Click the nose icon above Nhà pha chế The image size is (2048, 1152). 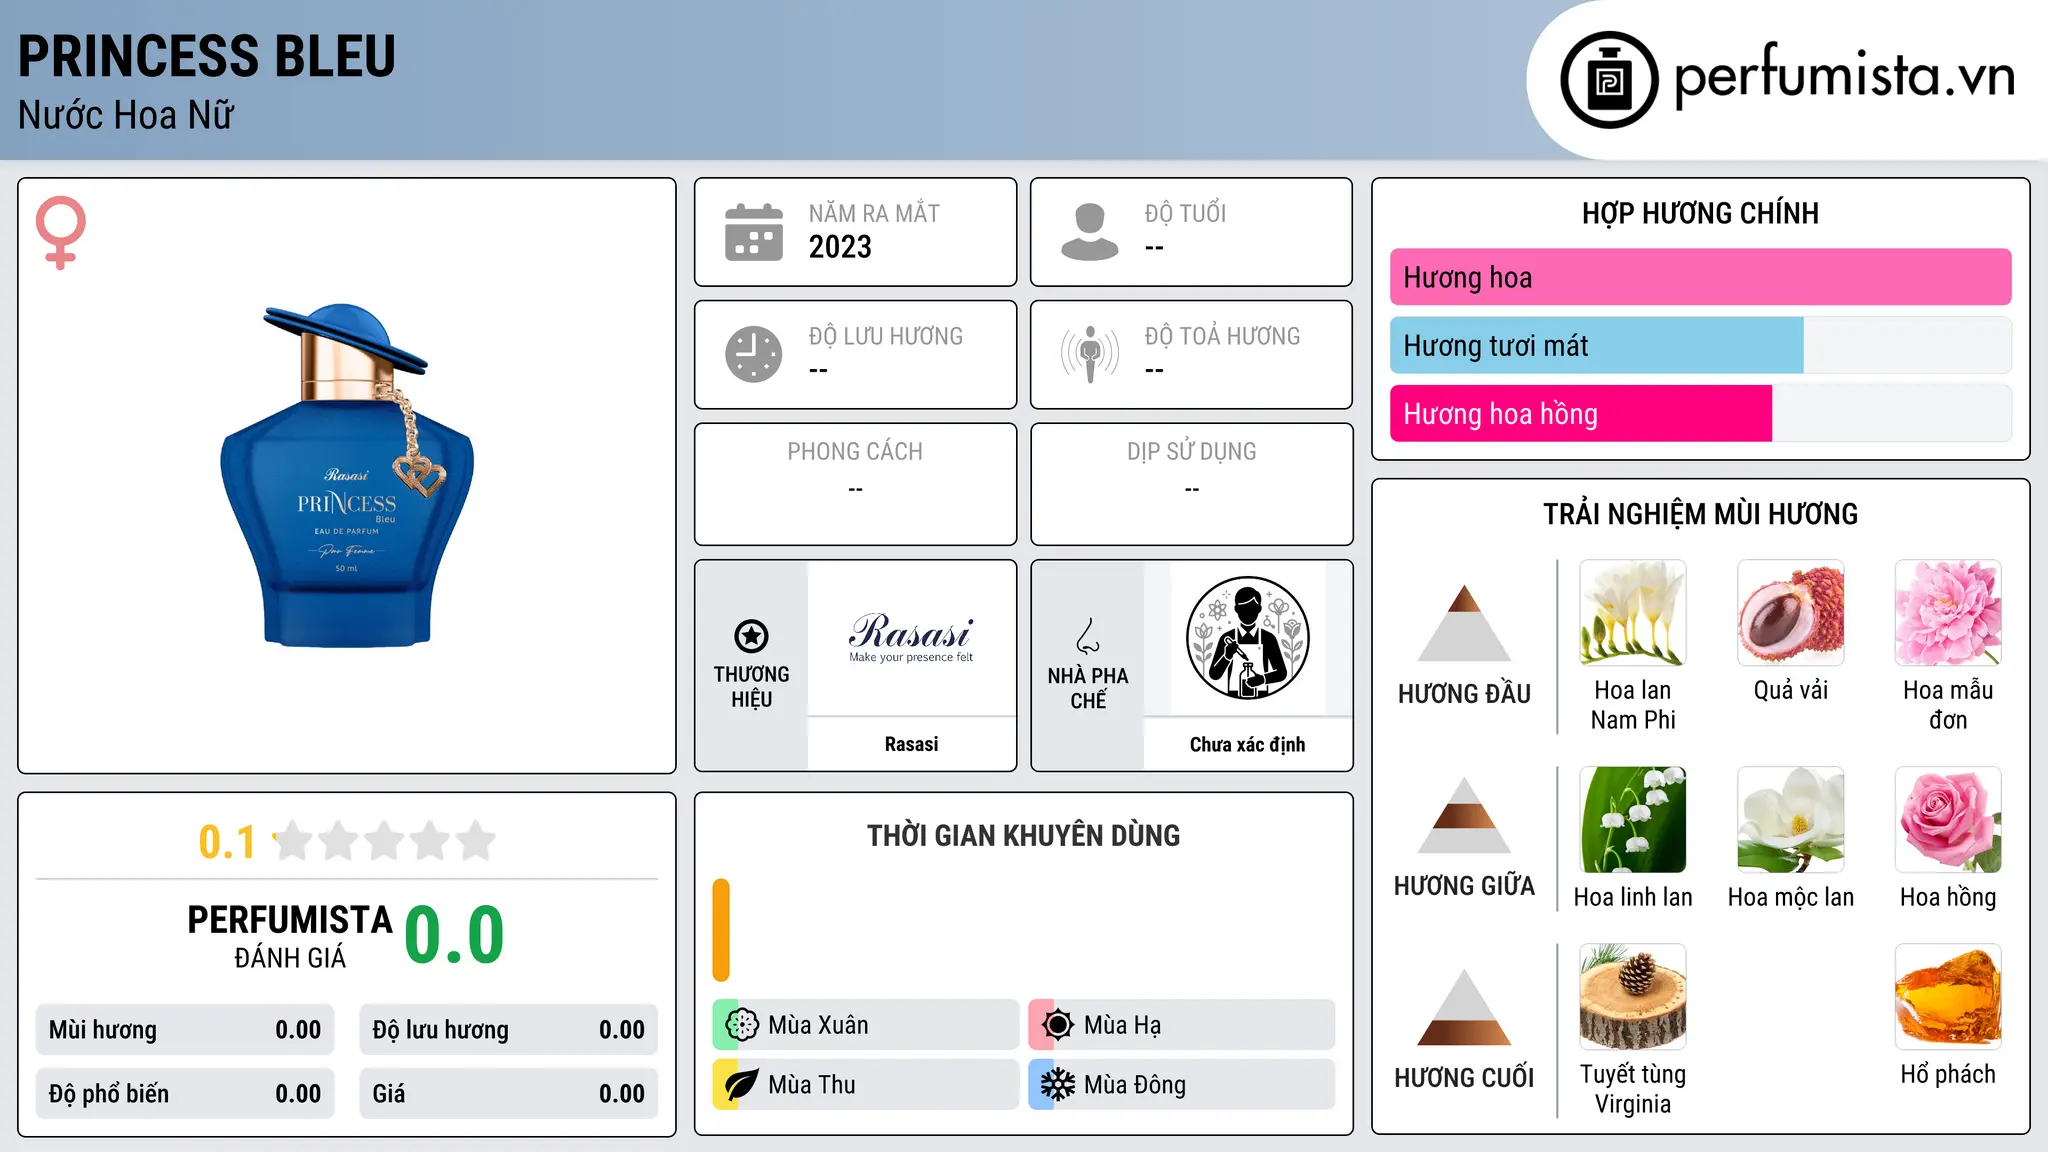(1088, 636)
